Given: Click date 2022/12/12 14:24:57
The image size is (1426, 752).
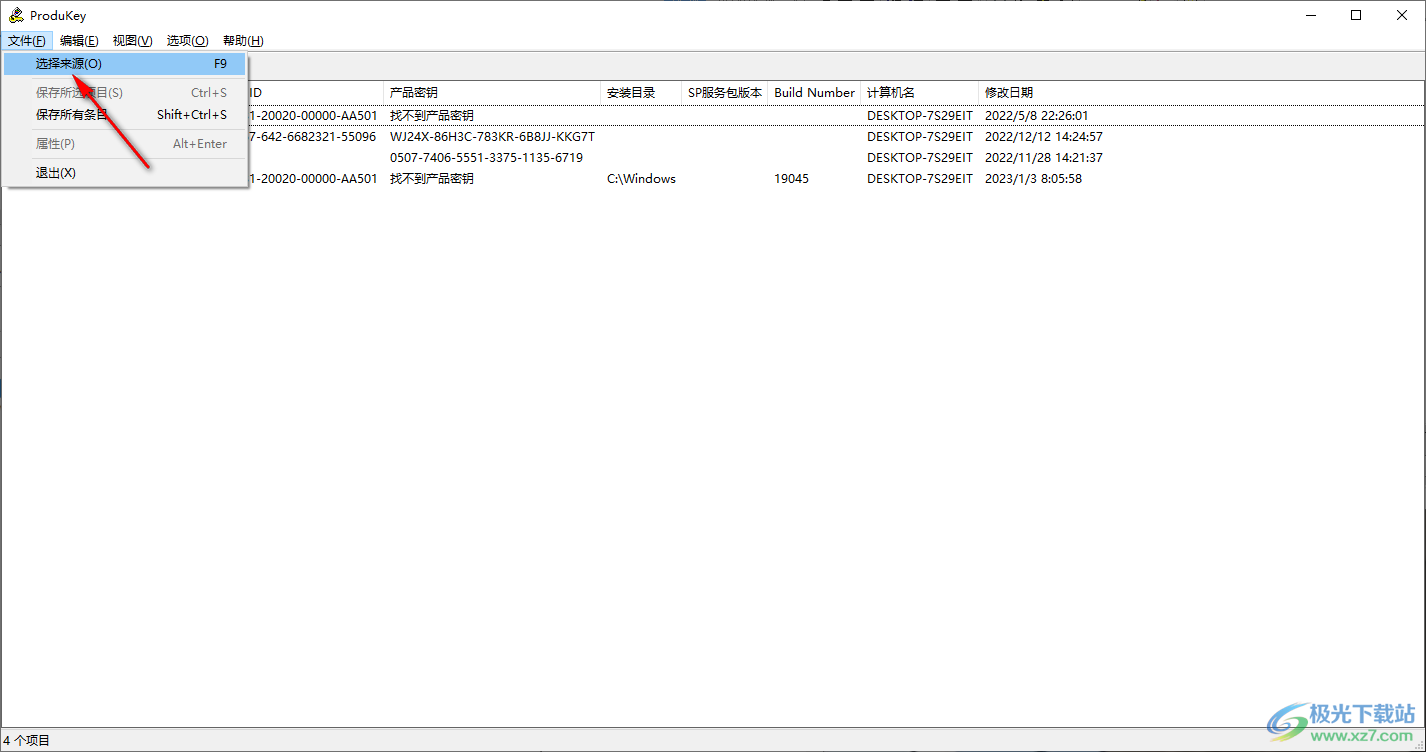Looking at the screenshot, I should tap(1044, 137).
